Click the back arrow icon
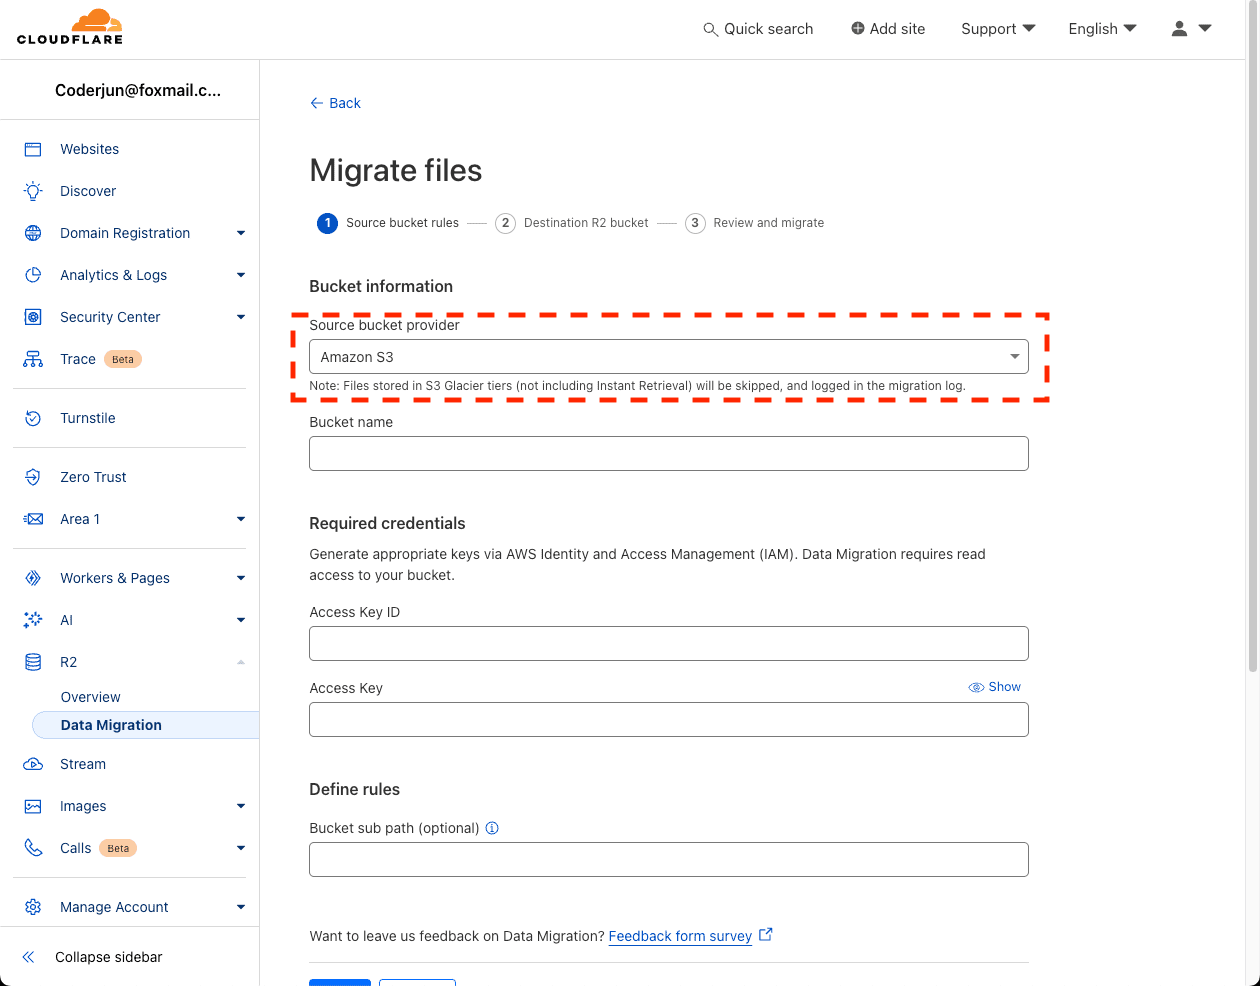Image resolution: width=1260 pixels, height=986 pixels. [316, 103]
